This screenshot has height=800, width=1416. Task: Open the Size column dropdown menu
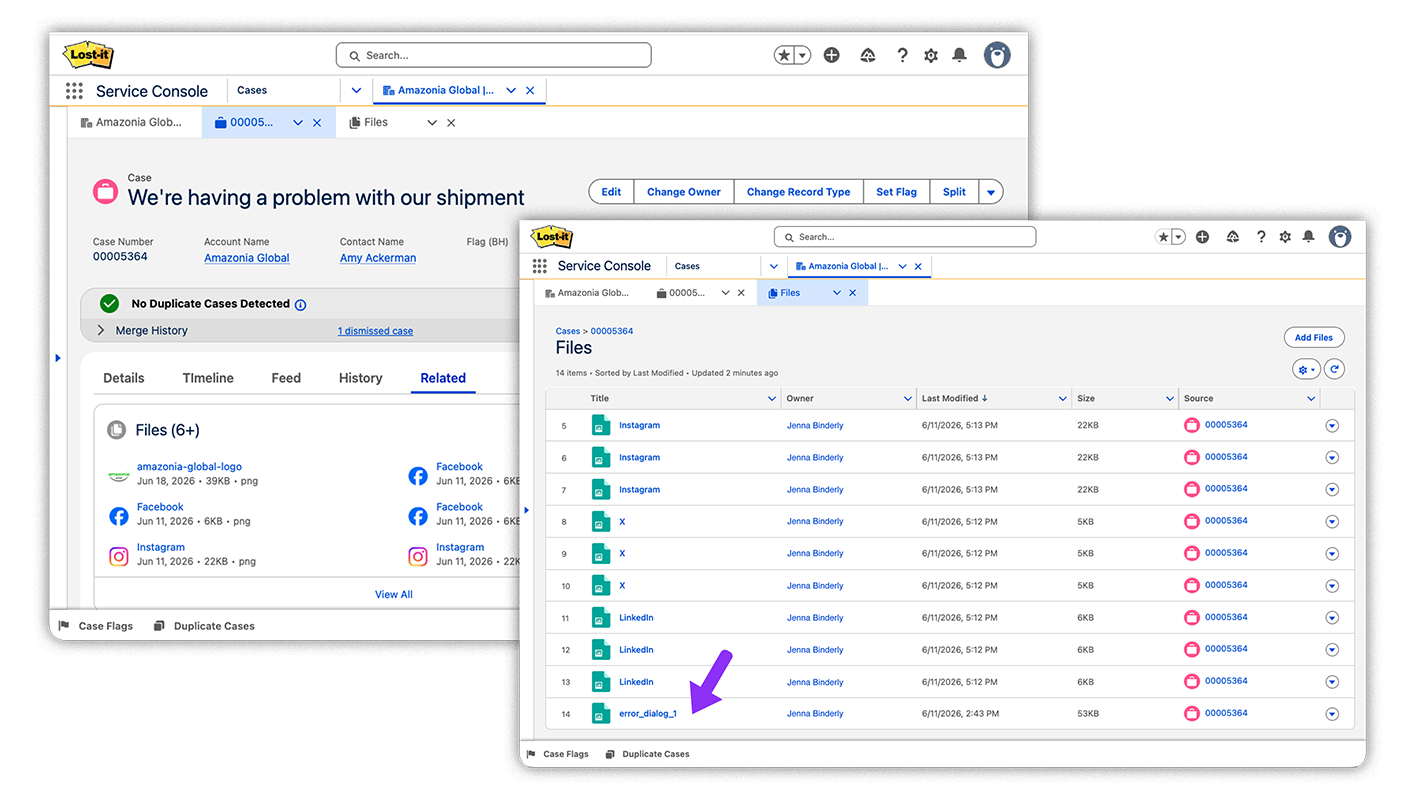coord(1170,398)
